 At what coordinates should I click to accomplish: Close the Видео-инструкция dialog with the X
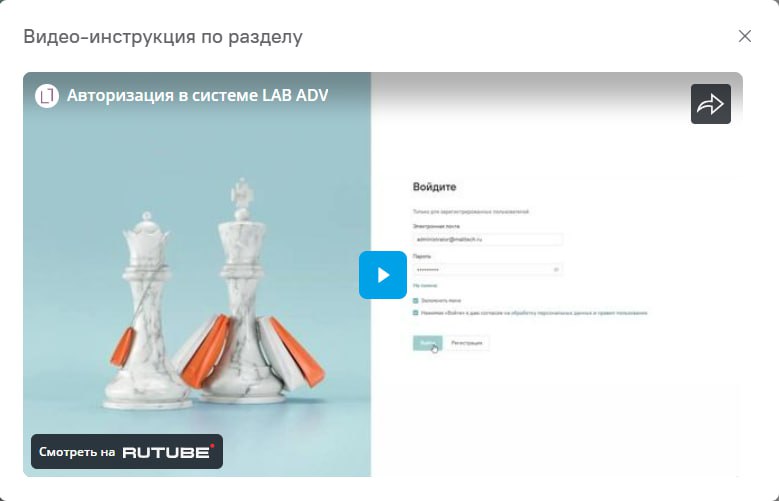point(745,36)
